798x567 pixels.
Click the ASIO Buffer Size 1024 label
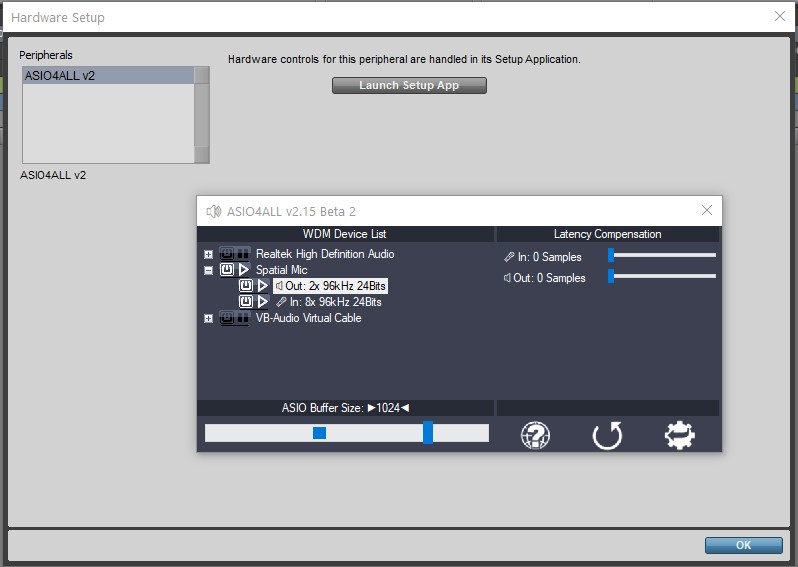[x=346, y=408]
